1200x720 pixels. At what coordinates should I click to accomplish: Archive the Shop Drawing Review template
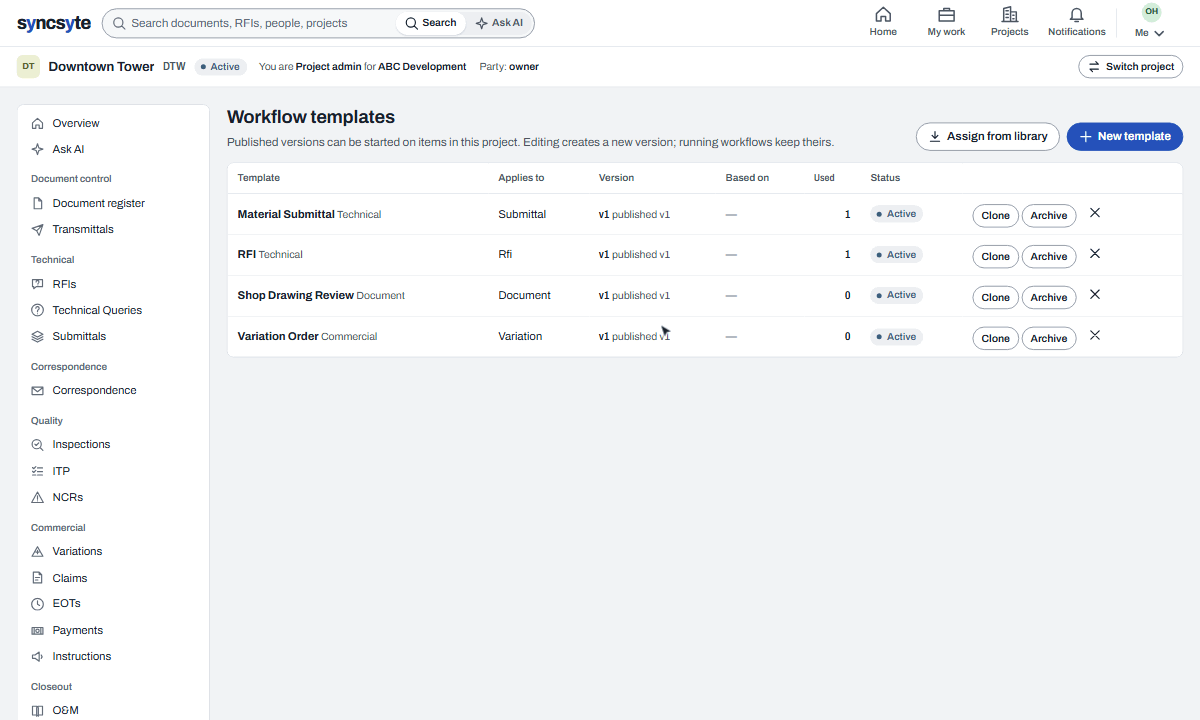1049,297
